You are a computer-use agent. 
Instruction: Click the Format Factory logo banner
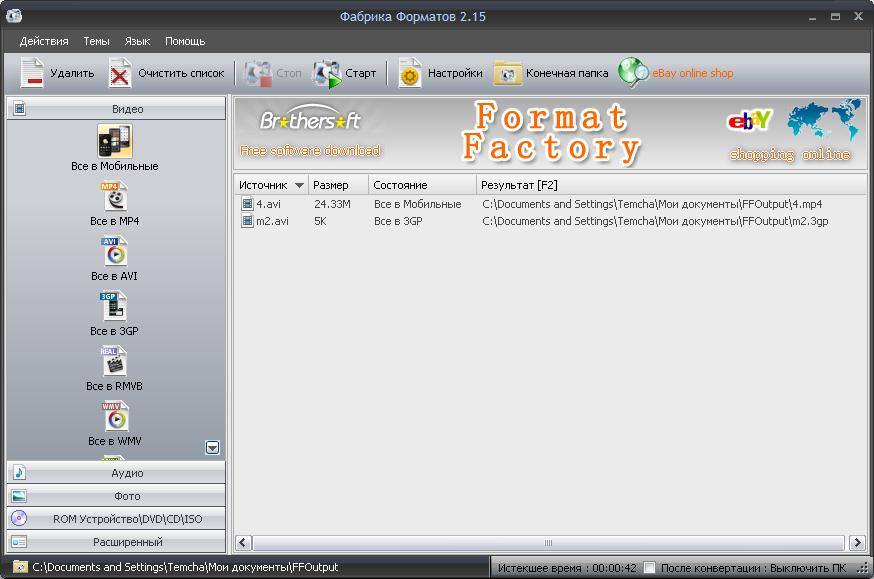(x=551, y=133)
